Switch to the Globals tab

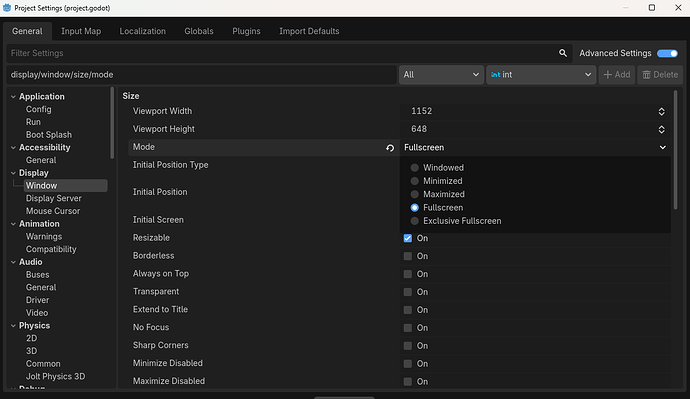click(x=199, y=31)
